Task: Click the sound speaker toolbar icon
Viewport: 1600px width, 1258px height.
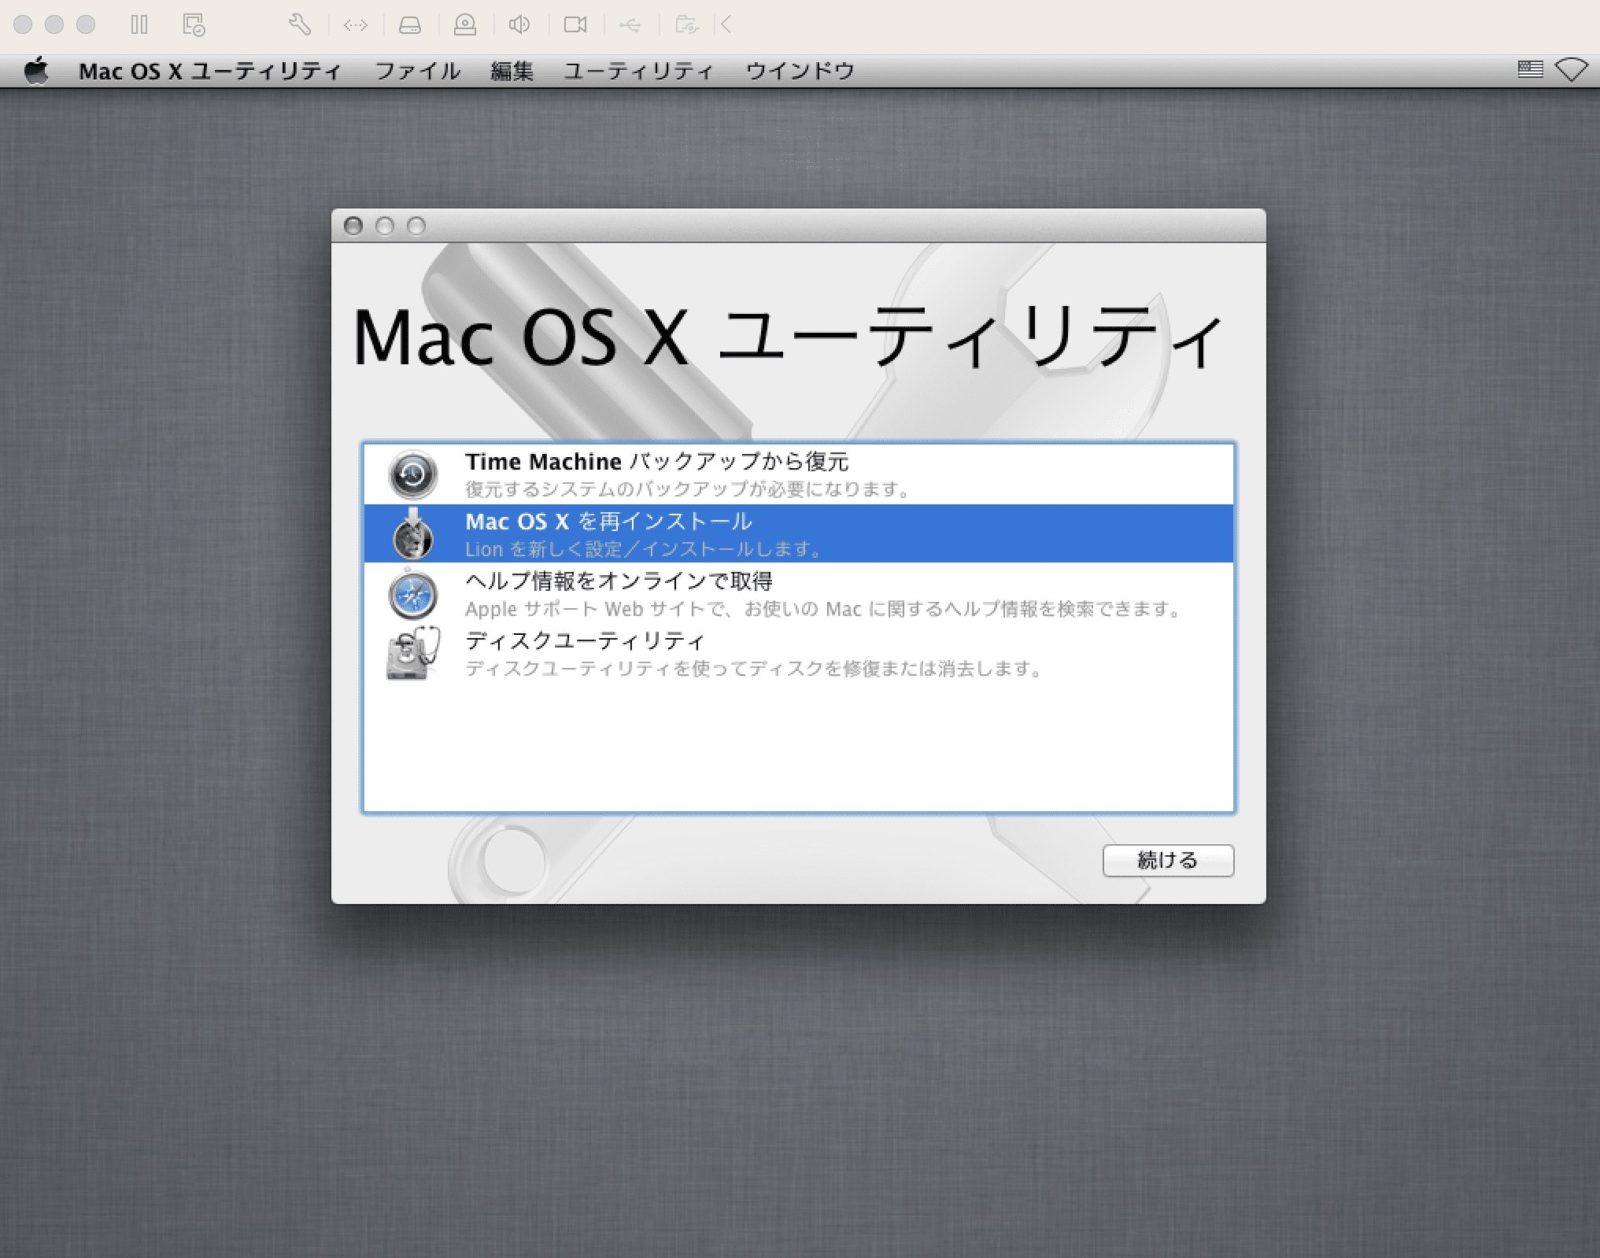Action: click(x=519, y=24)
